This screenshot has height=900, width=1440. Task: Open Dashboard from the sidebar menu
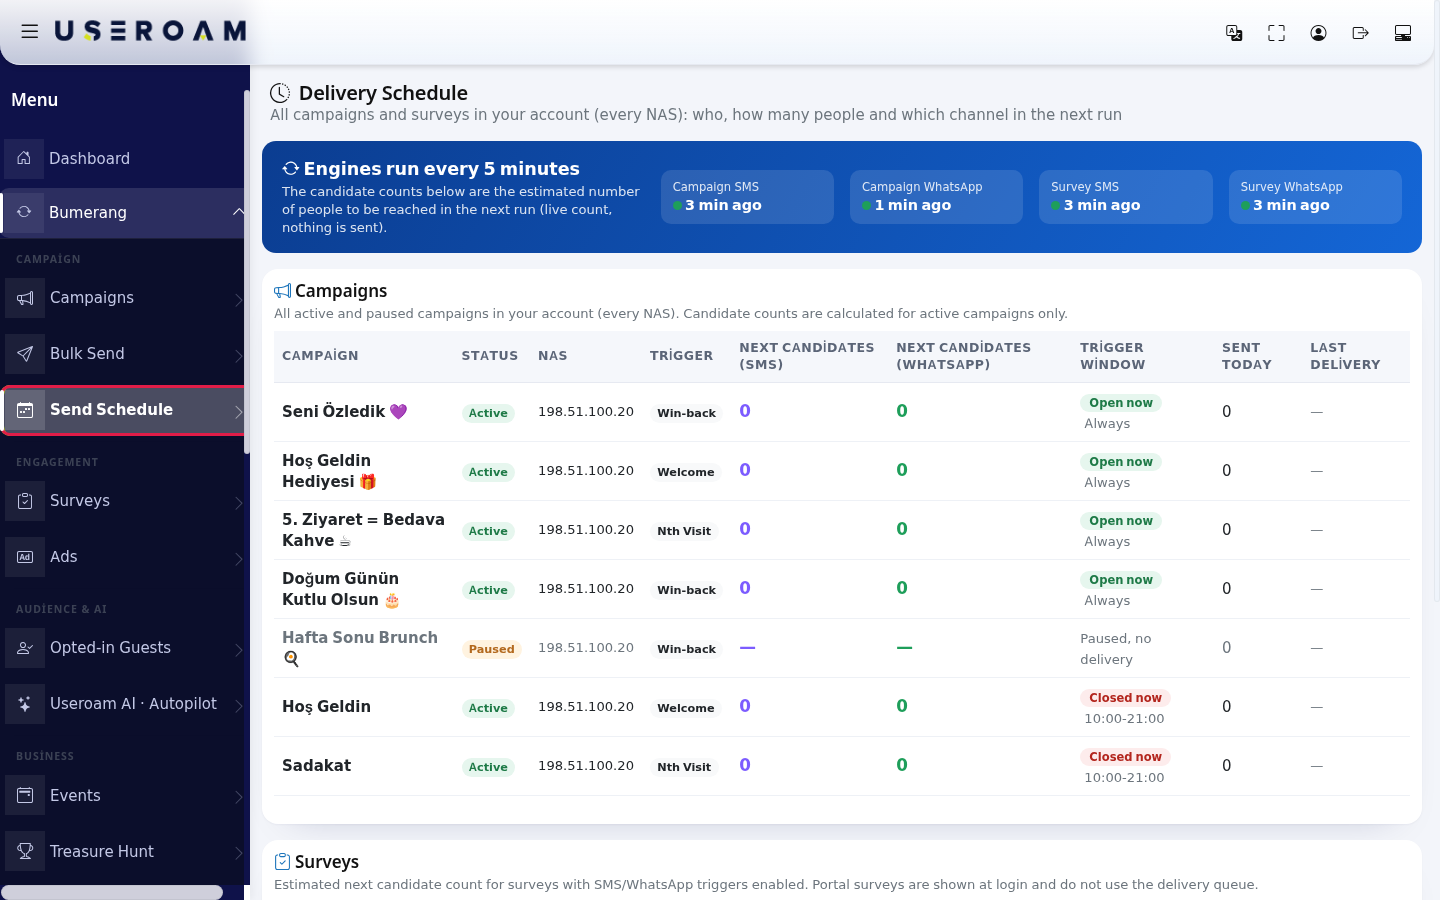(123, 158)
